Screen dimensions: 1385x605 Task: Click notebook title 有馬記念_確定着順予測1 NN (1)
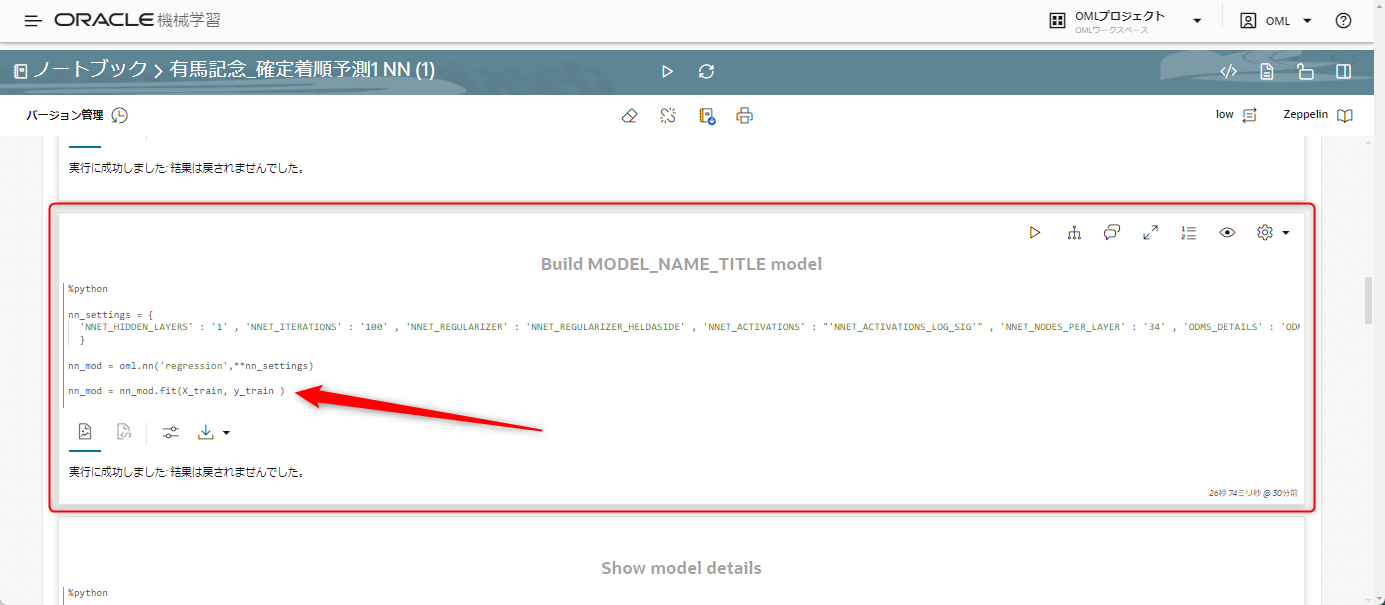tap(302, 70)
